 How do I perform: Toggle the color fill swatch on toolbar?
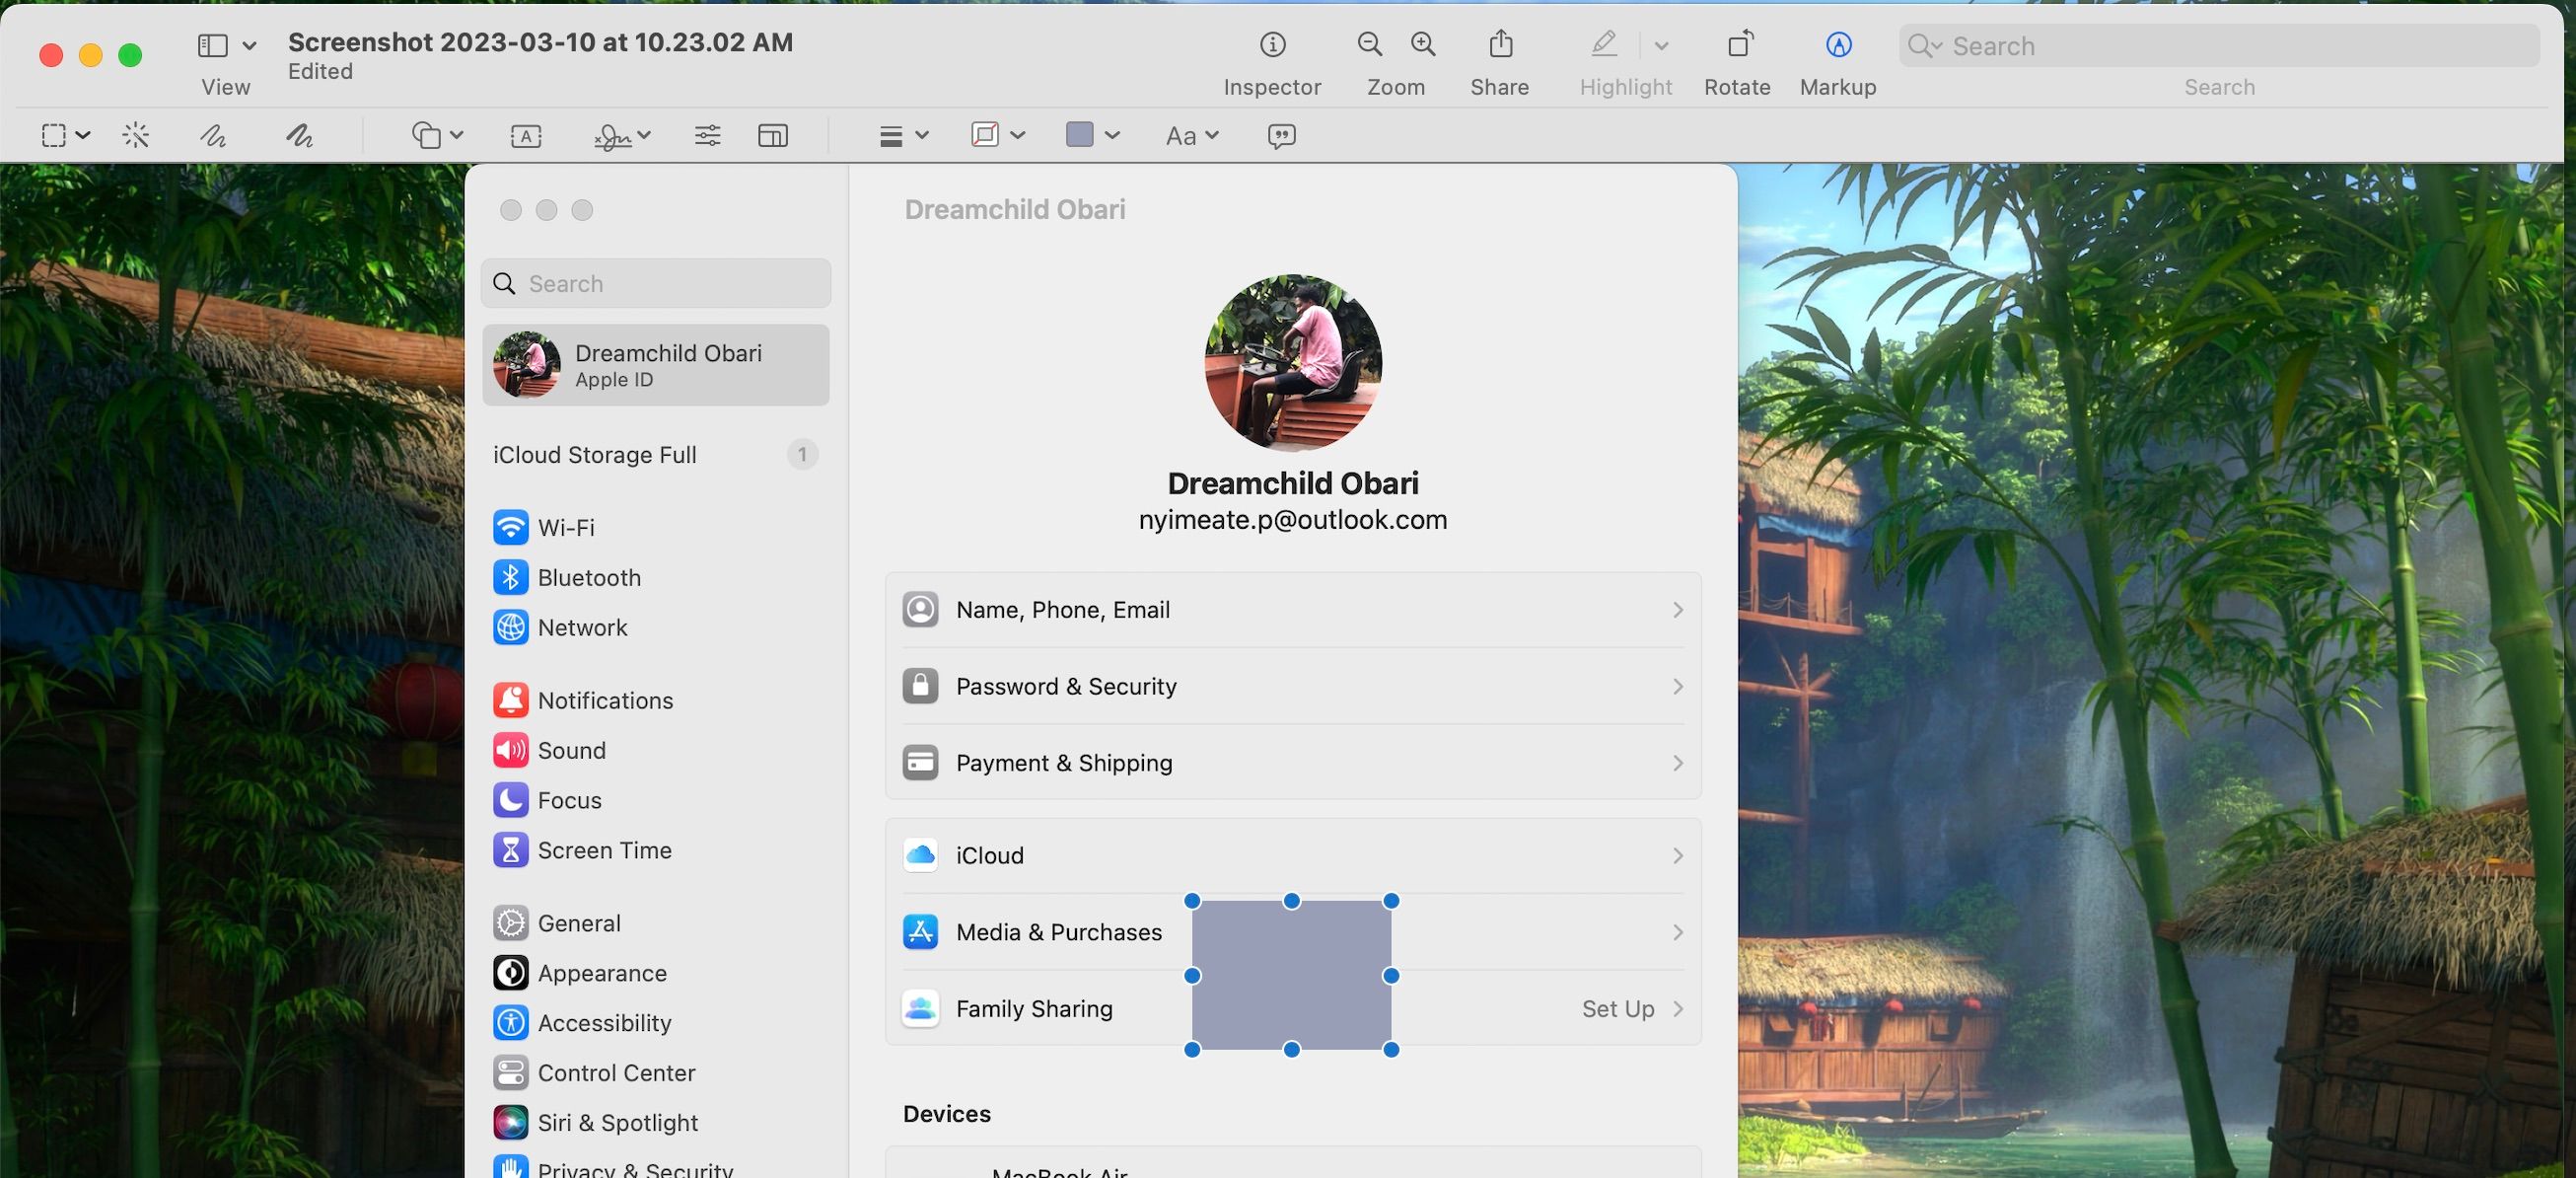tap(1078, 133)
